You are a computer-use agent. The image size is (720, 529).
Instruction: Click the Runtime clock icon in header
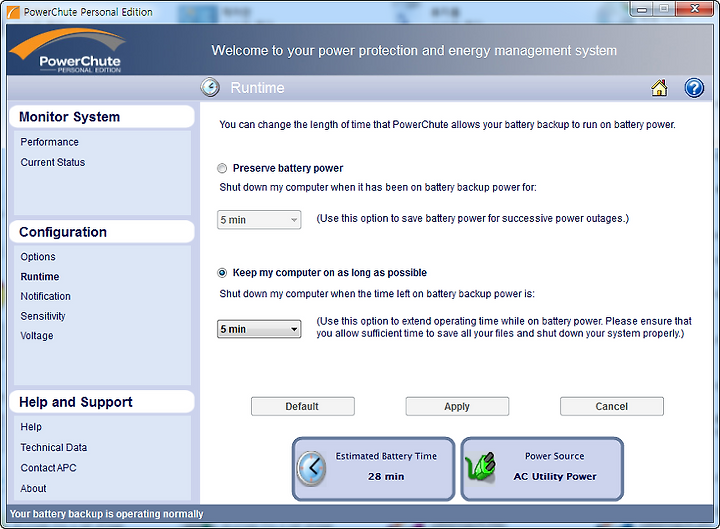(210, 87)
